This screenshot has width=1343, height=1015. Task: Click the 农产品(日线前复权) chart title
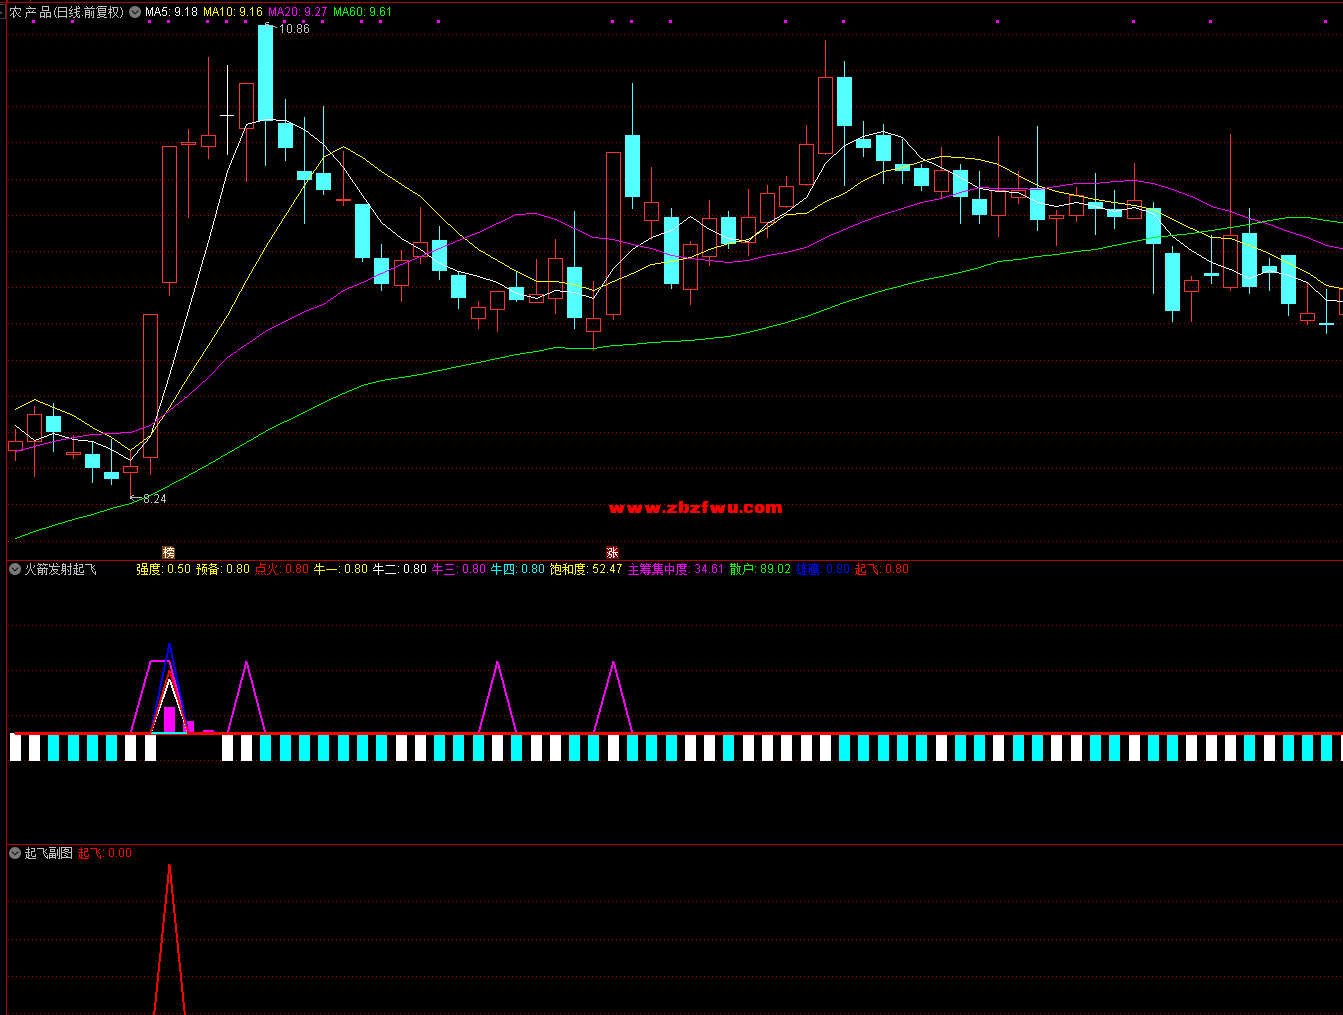coord(66,12)
